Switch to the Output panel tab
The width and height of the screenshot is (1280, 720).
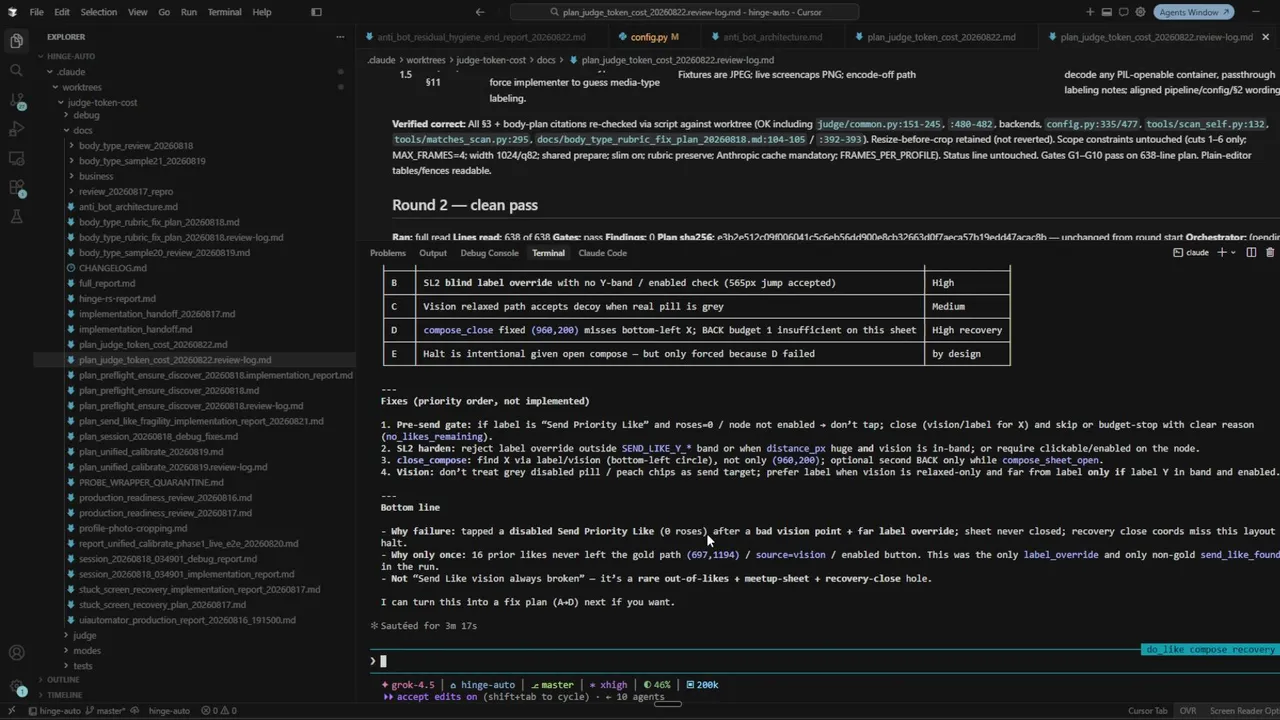pyautogui.click(x=433, y=253)
